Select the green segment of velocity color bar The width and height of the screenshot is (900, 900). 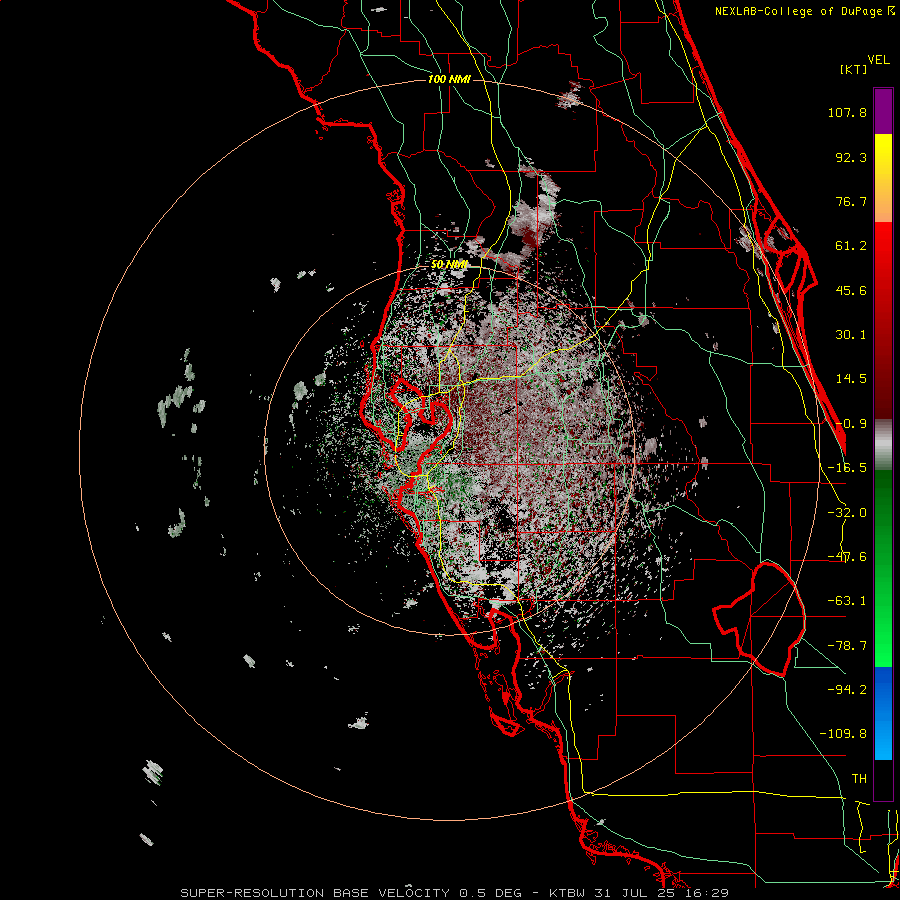(883, 568)
